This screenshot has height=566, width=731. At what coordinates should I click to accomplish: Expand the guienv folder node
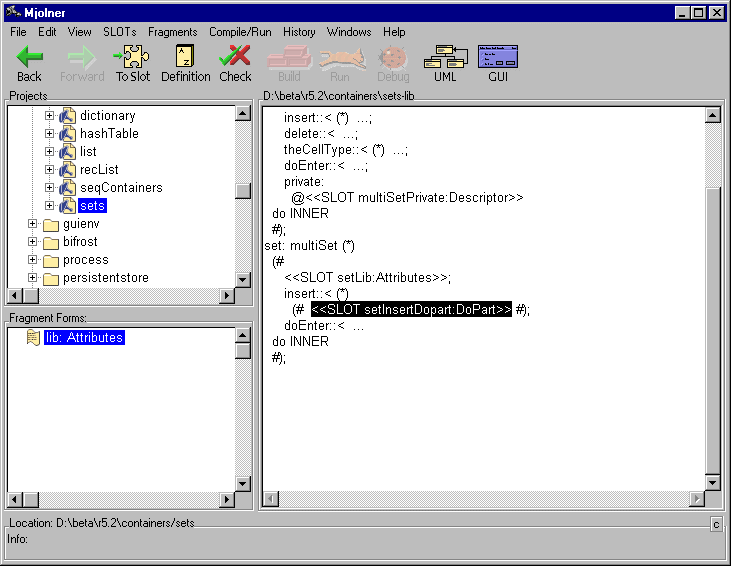click(x=33, y=224)
